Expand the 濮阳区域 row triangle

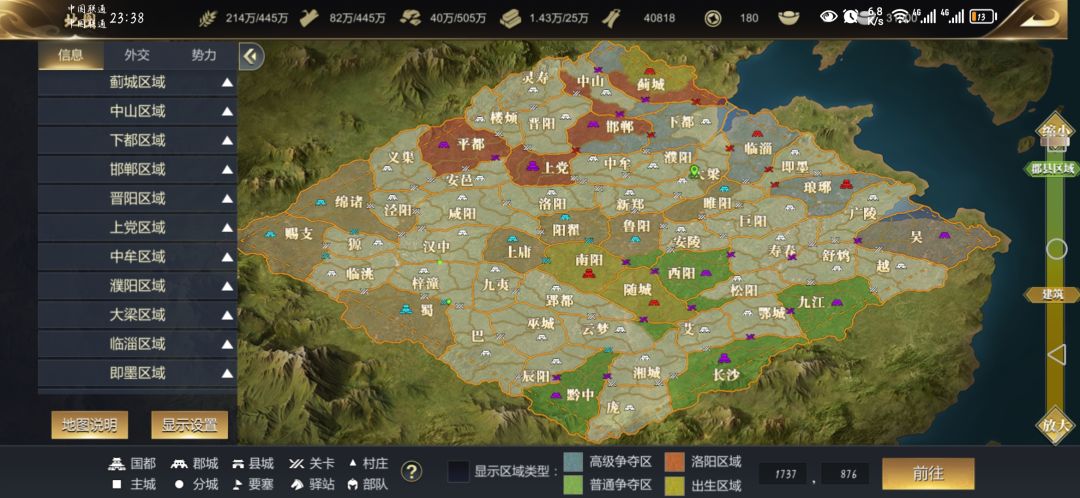pos(227,286)
